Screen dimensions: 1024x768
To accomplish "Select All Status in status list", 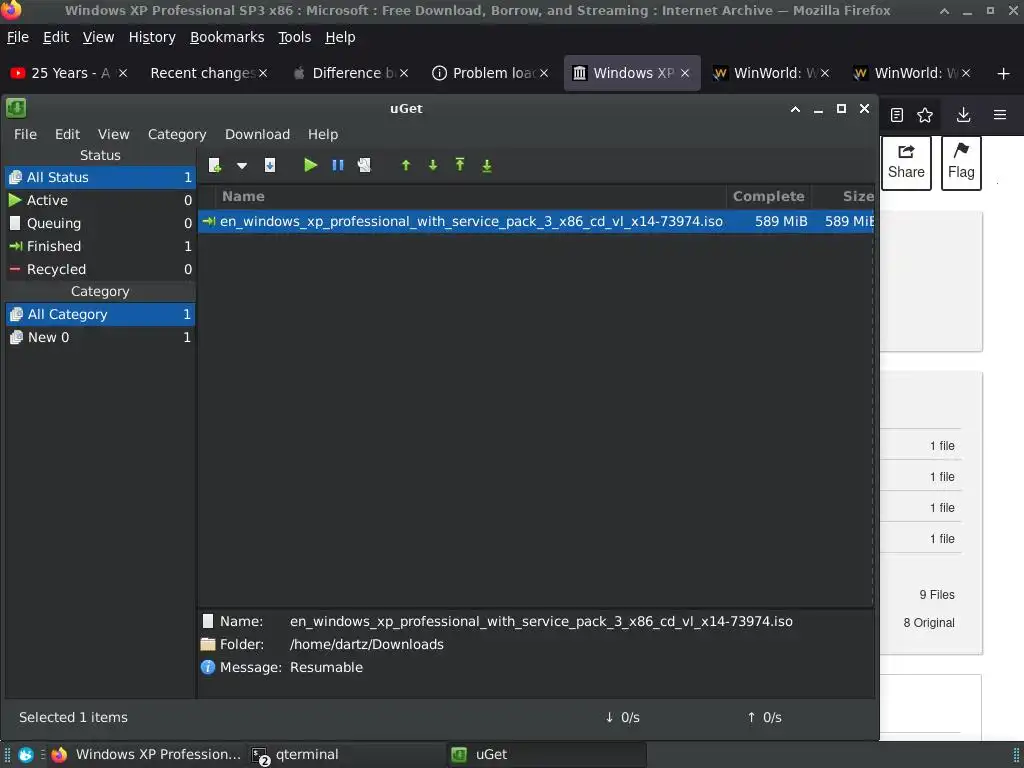I will pyautogui.click(x=101, y=177).
